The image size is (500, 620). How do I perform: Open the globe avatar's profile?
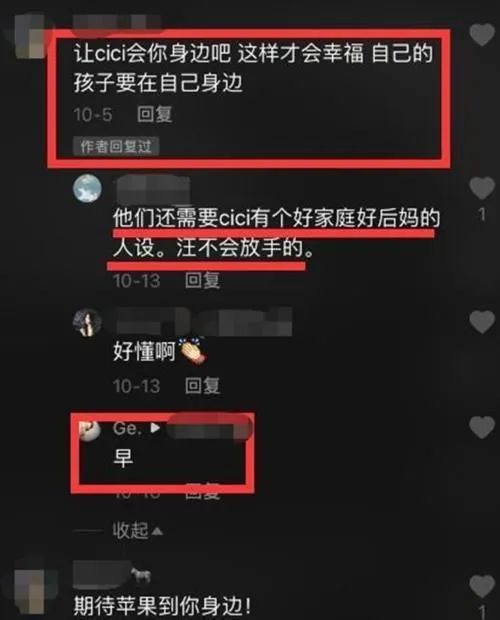87,188
